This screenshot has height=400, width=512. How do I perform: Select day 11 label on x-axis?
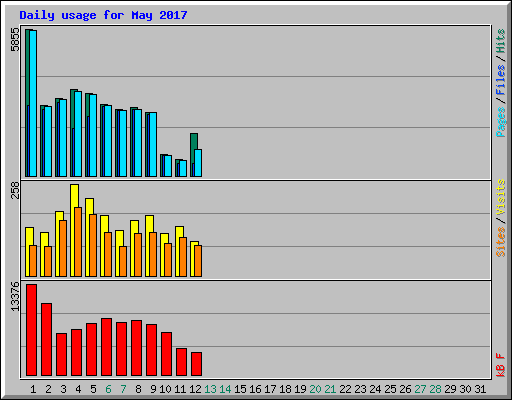tap(180, 389)
